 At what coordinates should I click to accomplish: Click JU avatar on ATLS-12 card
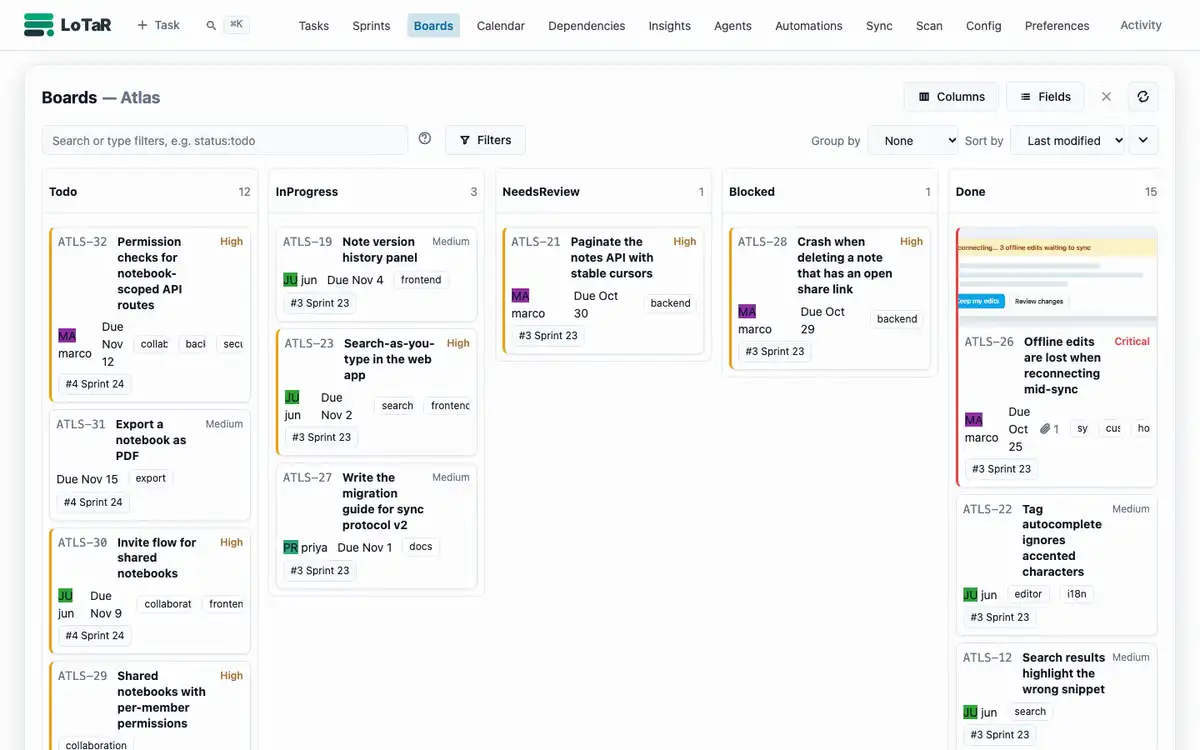pyautogui.click(x=970, y=713)
